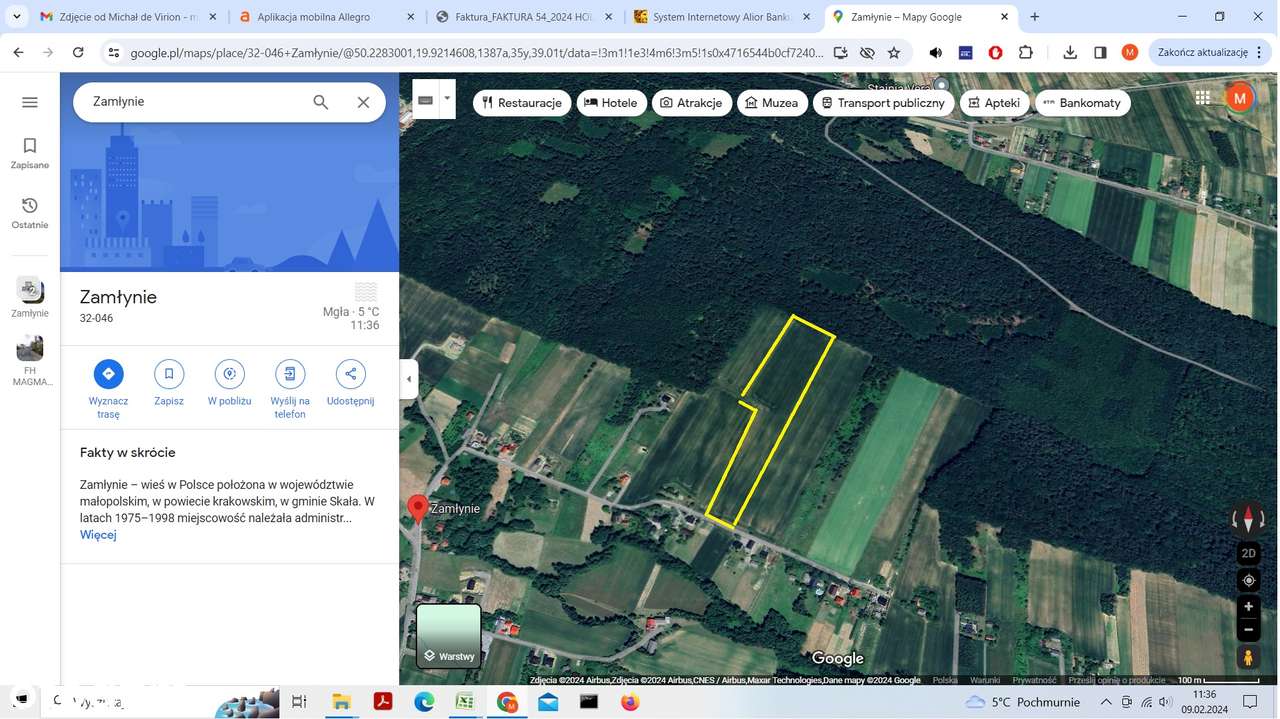Open File Explorer from taskbar
Viewport: 1280px width, 719px height.
click(x=341, y=702)
